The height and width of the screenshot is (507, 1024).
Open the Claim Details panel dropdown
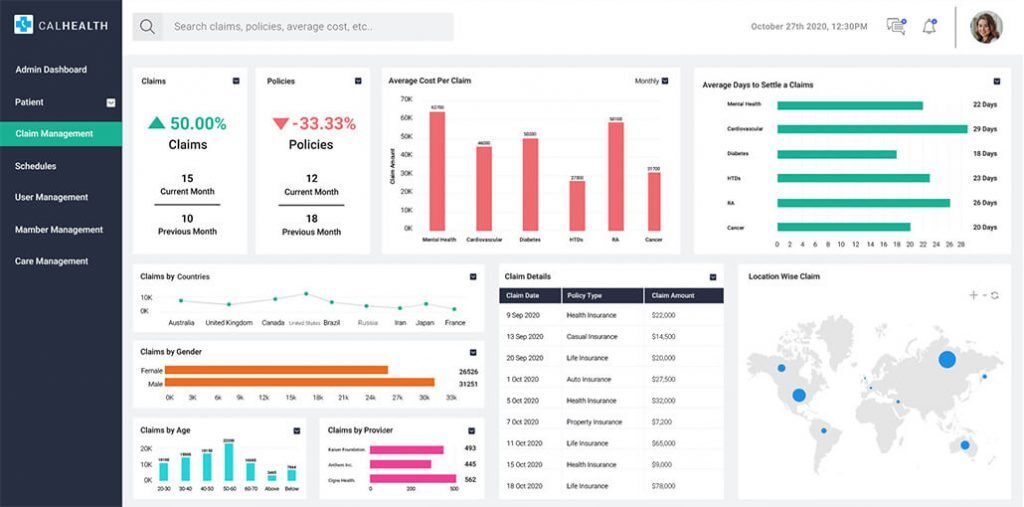(713, 277)
